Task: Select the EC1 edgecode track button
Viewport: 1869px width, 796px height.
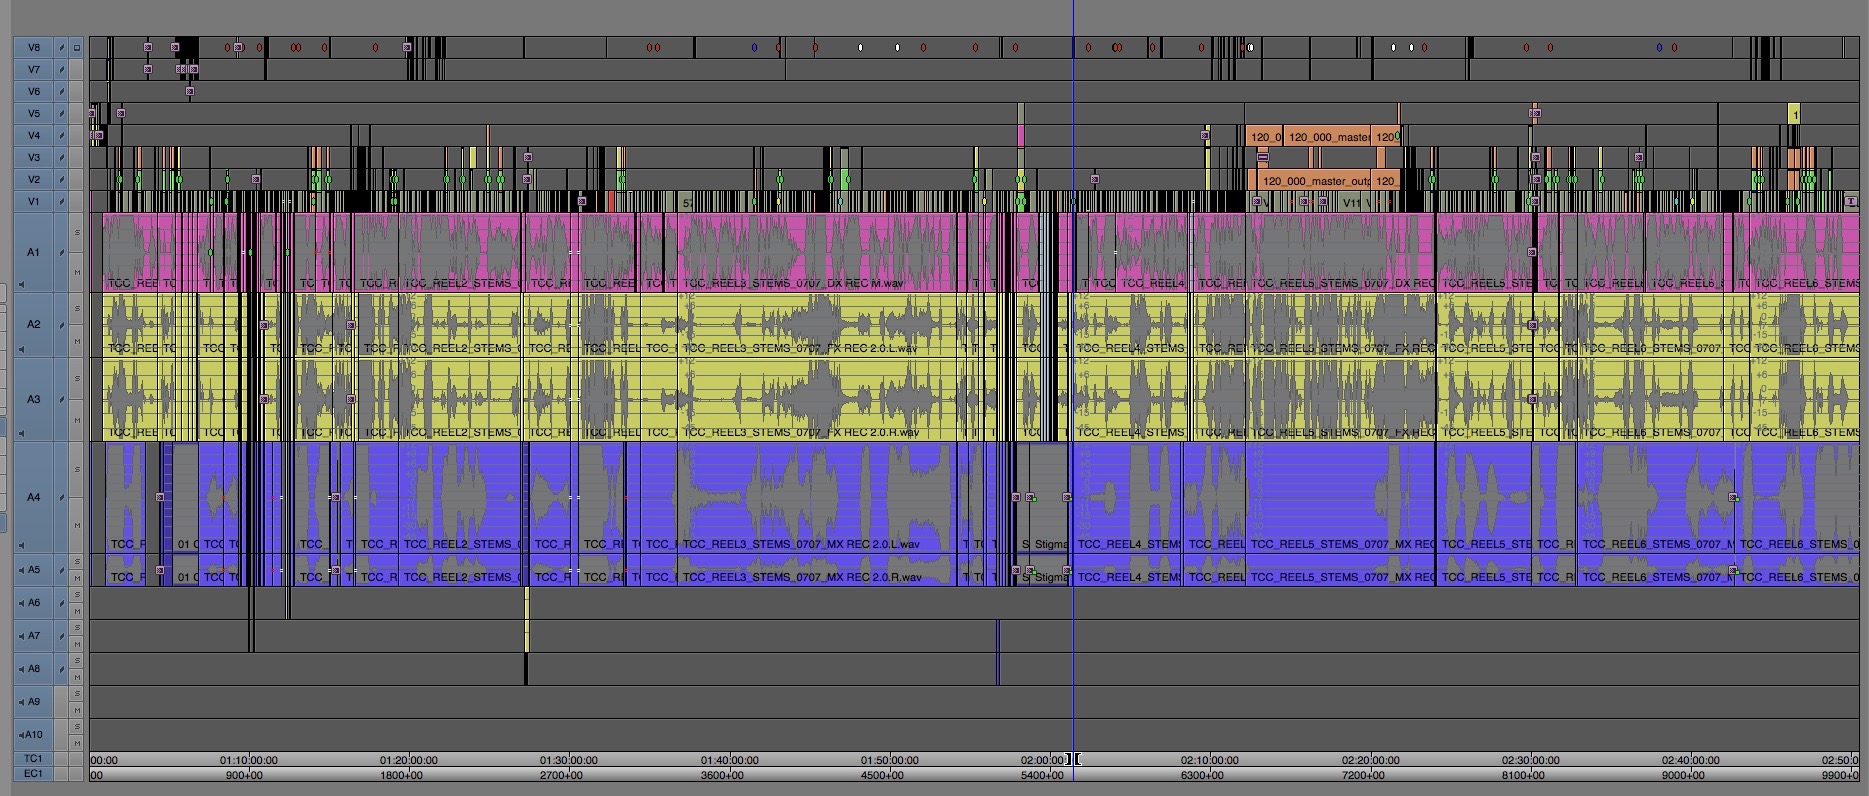Action: click(x=34, y=773)
